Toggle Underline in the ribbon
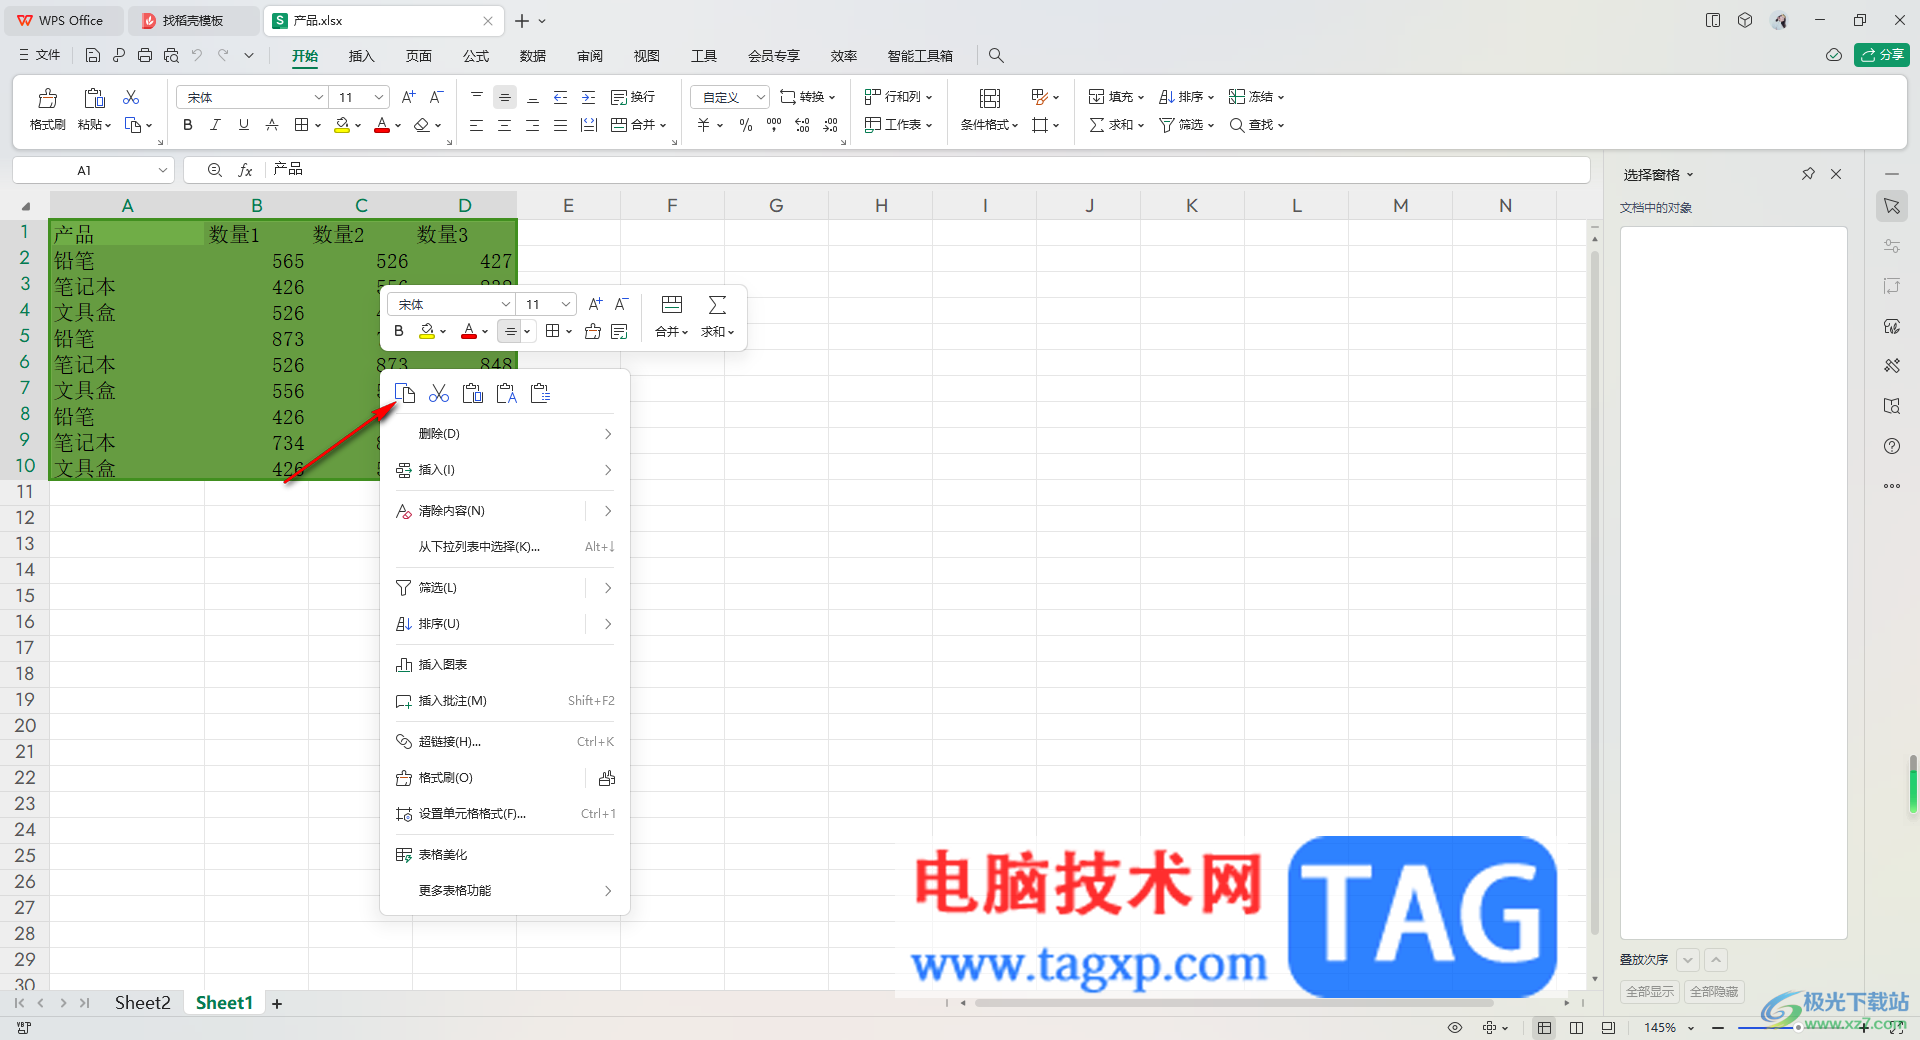This screenshot has height=1040, width=1920. click(x=244, y=125)
